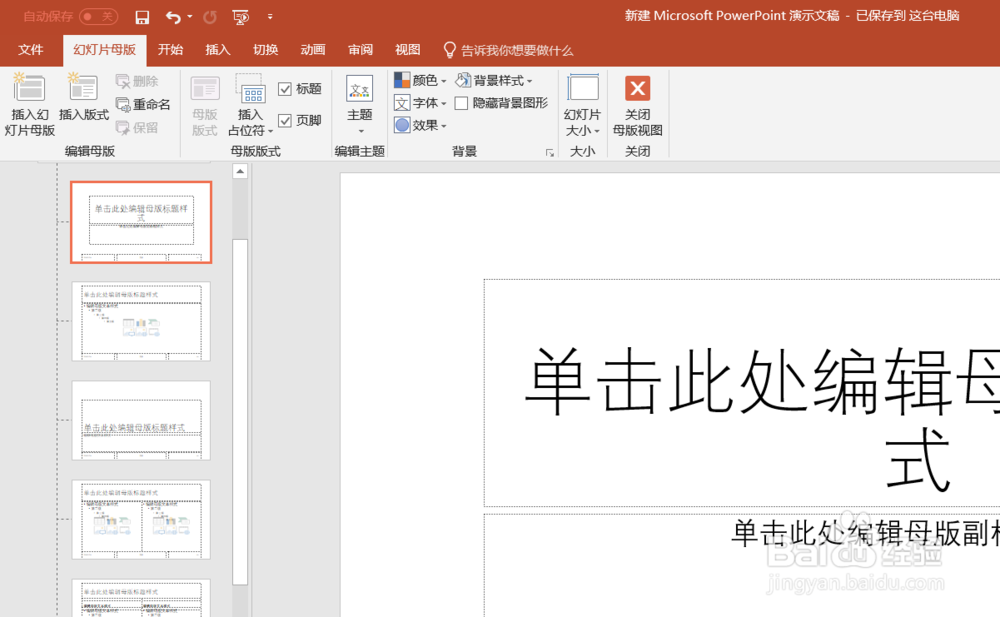Image resolution: width=1000 pixels, height=617 pixels.
Task: Open the 审阅 ribbon tab
Action: click(x=360, y=50)
